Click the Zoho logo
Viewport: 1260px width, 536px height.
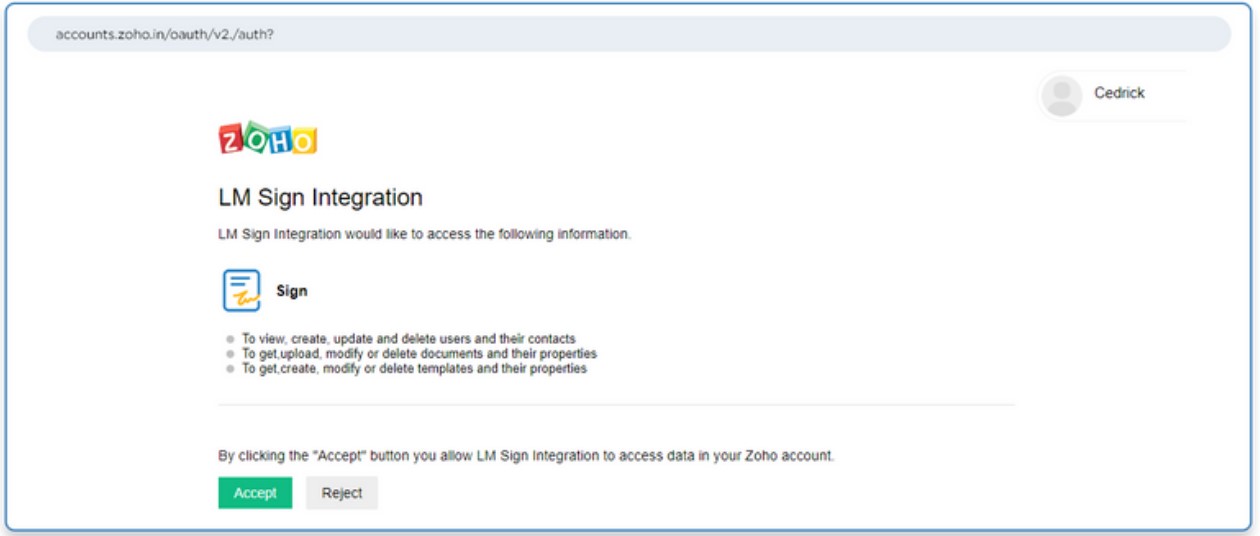point(267,139)
